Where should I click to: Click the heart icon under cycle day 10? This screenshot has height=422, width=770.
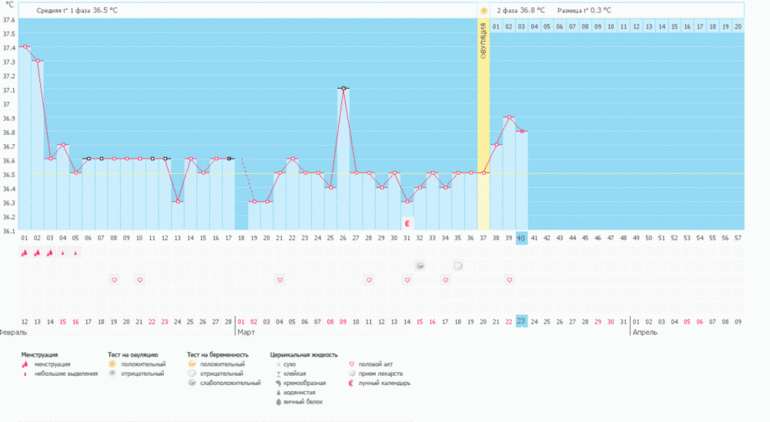[139, 280]
